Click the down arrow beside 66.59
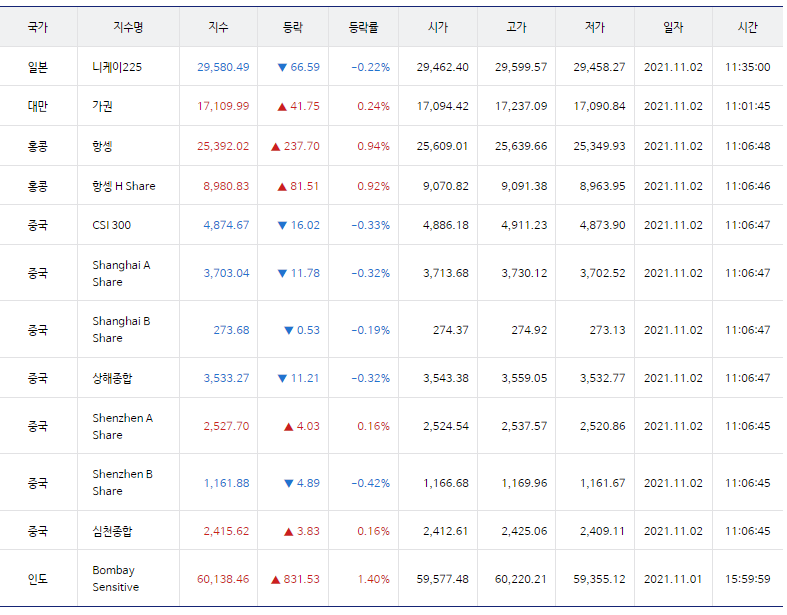This screenshot has width=787, height=615. [x=282, y=67]
